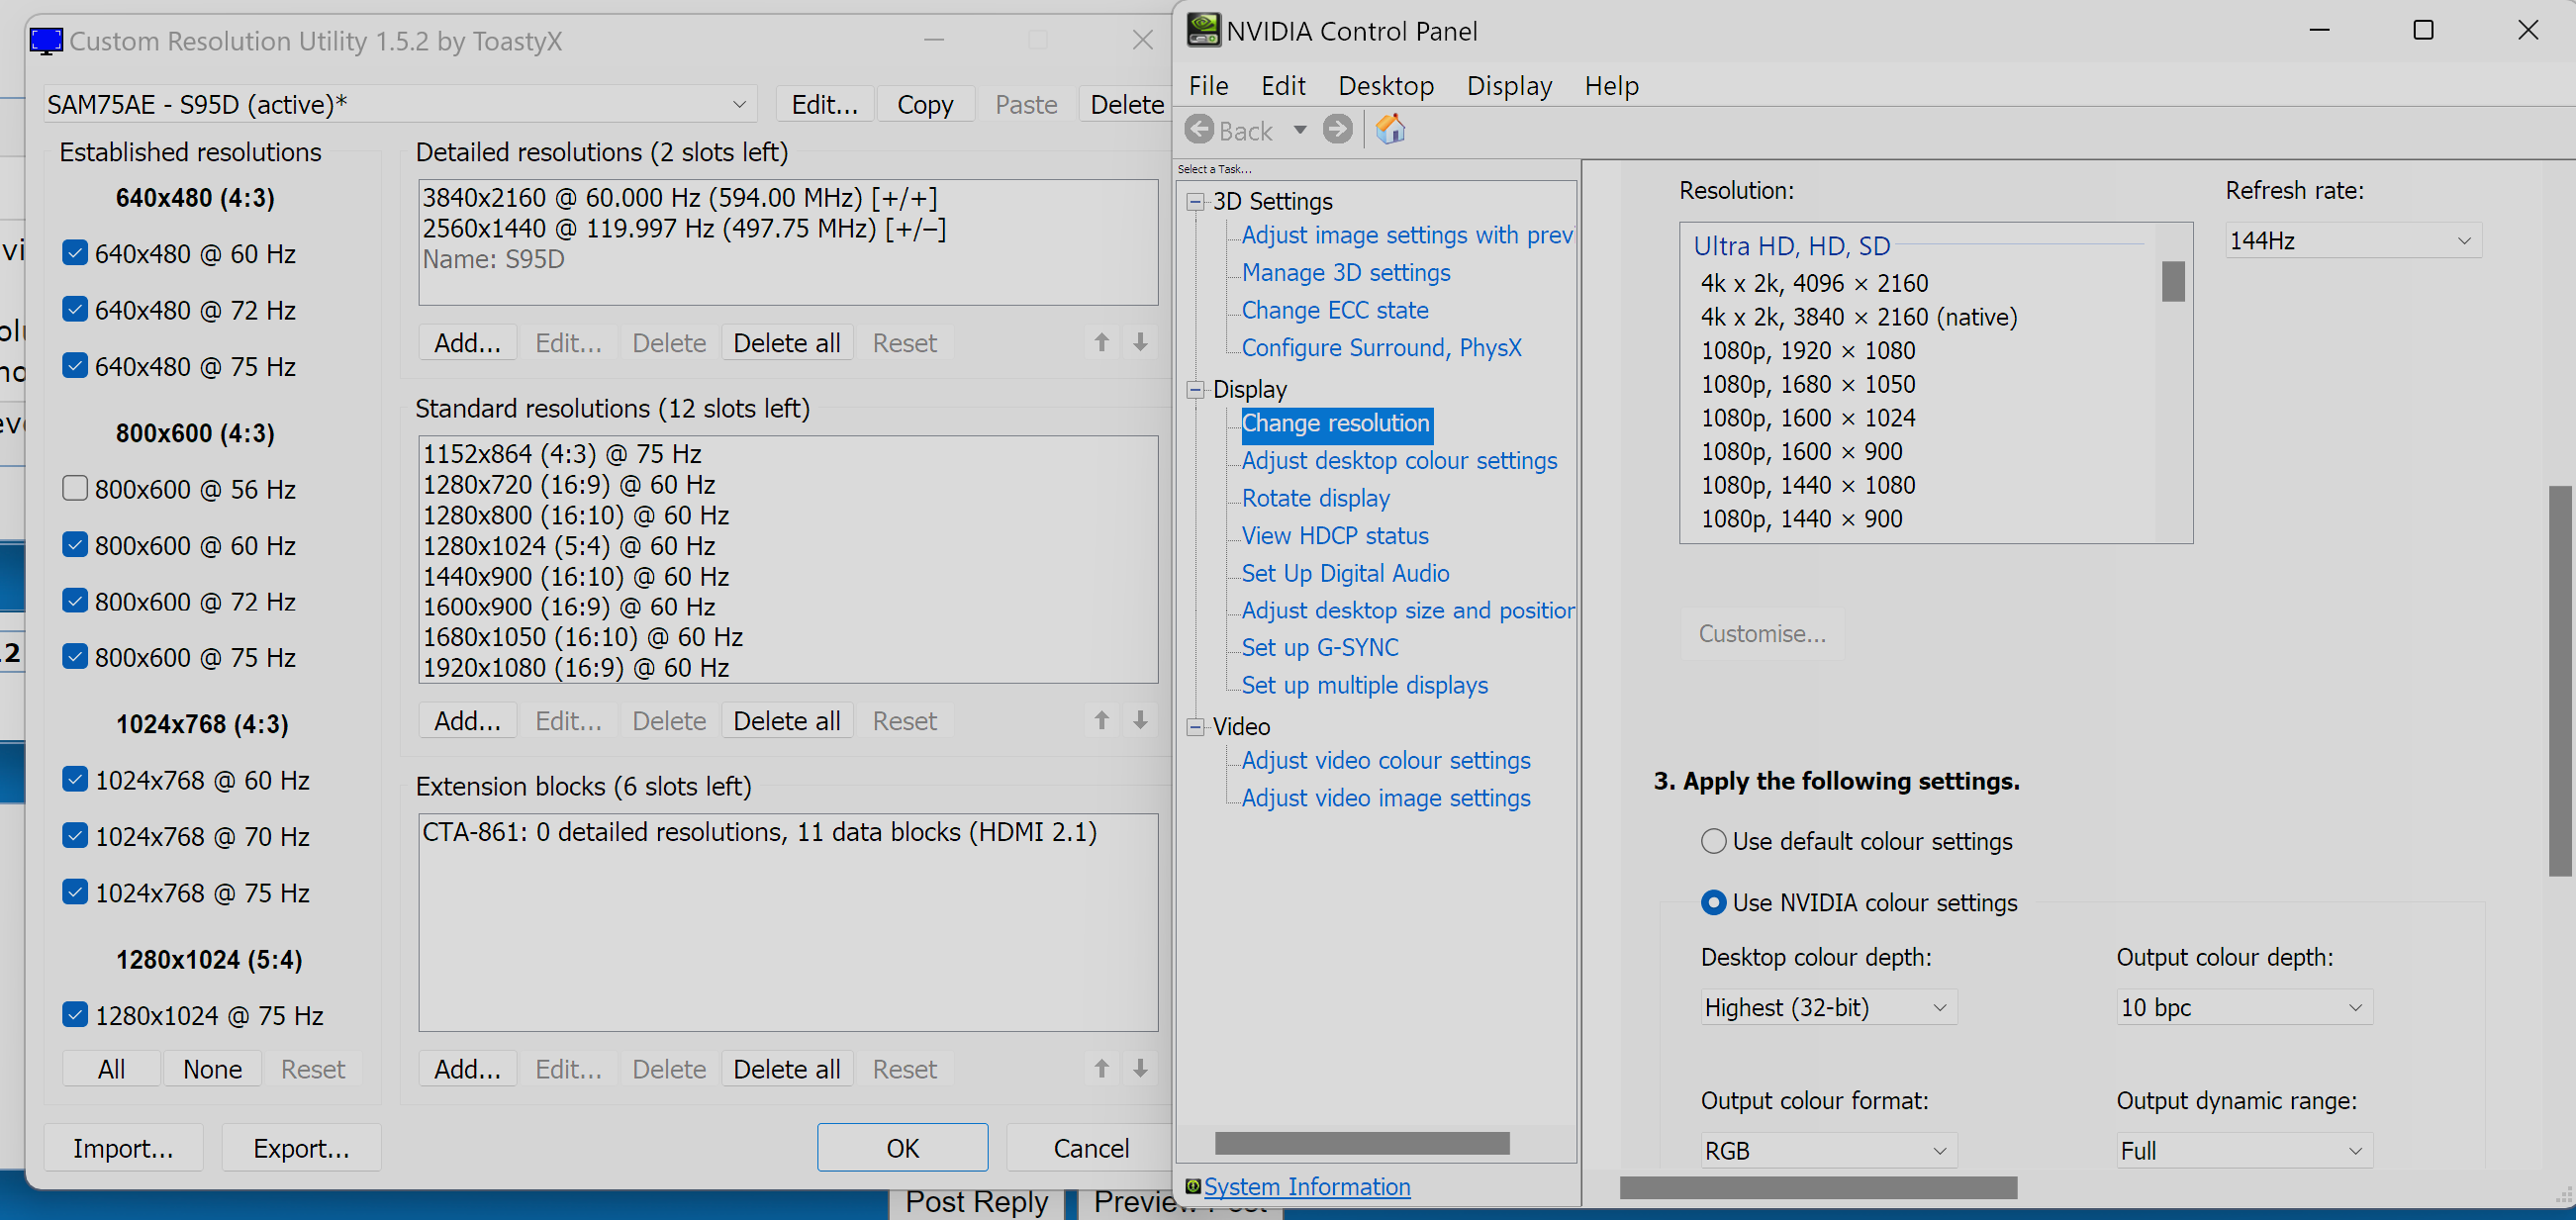Click the Custom Resolution Utility monitor icon
The image size is (2576, 1220).
coord(46,41)
